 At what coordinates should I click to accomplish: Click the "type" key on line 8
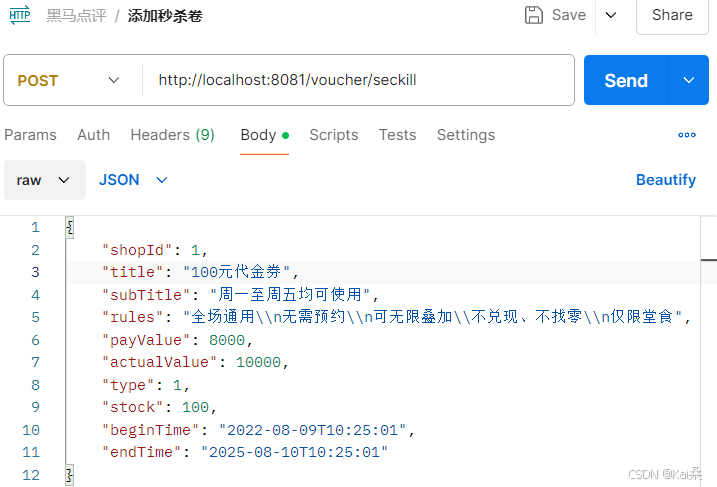[128, 385]
